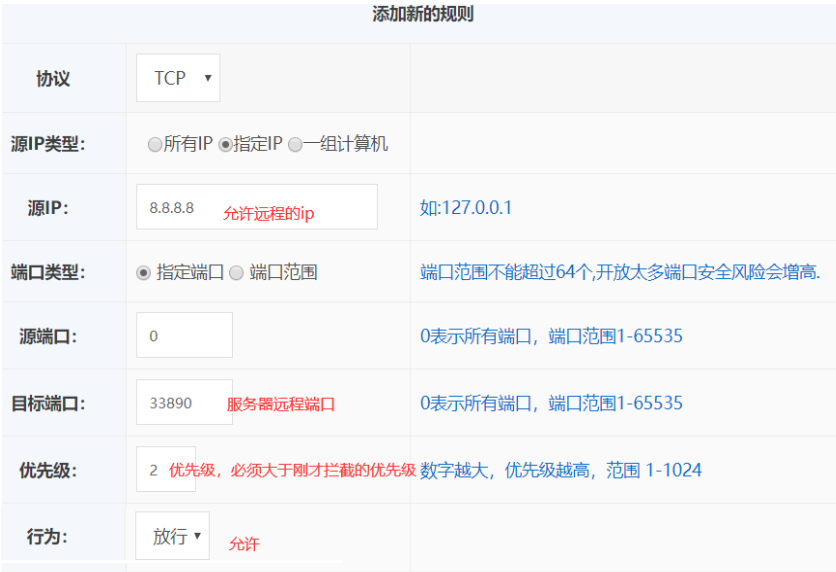Click the example hint 如:127.0.0.1
Viewport: 836px width, 572px height.
point(466,207)
